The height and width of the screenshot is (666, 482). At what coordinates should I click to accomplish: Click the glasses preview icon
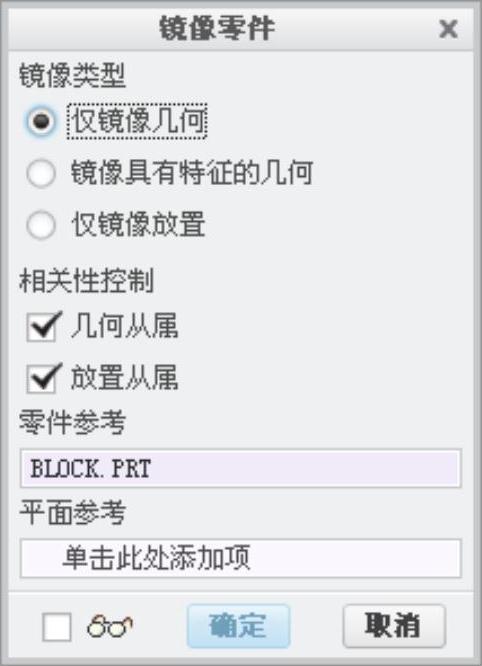click(x=110, y=626)
